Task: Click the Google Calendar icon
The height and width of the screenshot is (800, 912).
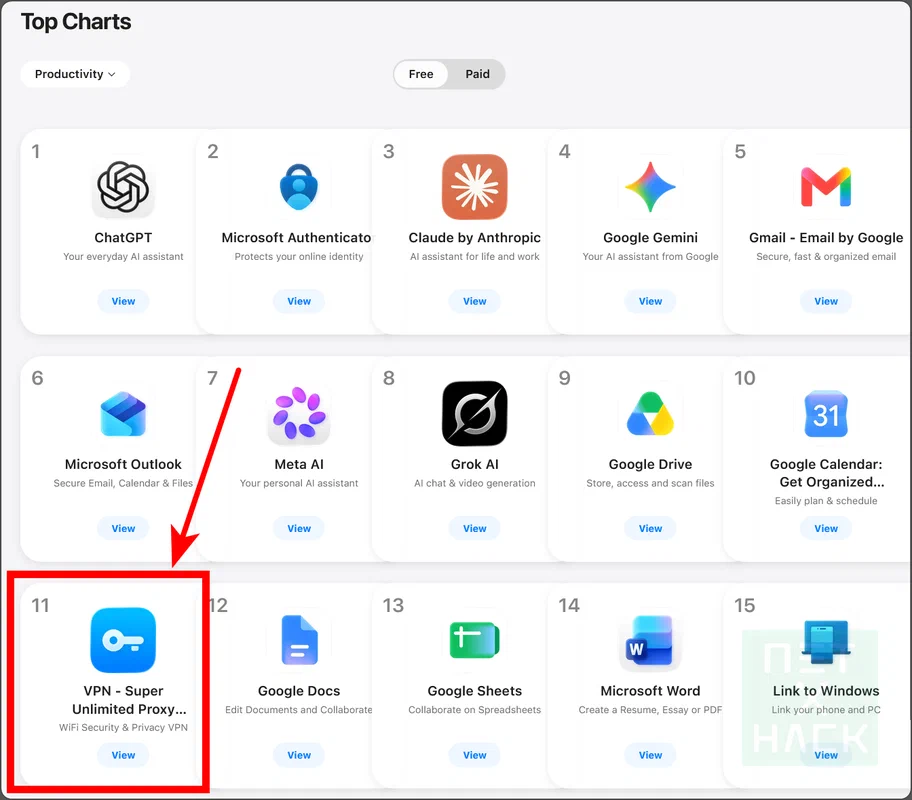Action: pos(826,414)
